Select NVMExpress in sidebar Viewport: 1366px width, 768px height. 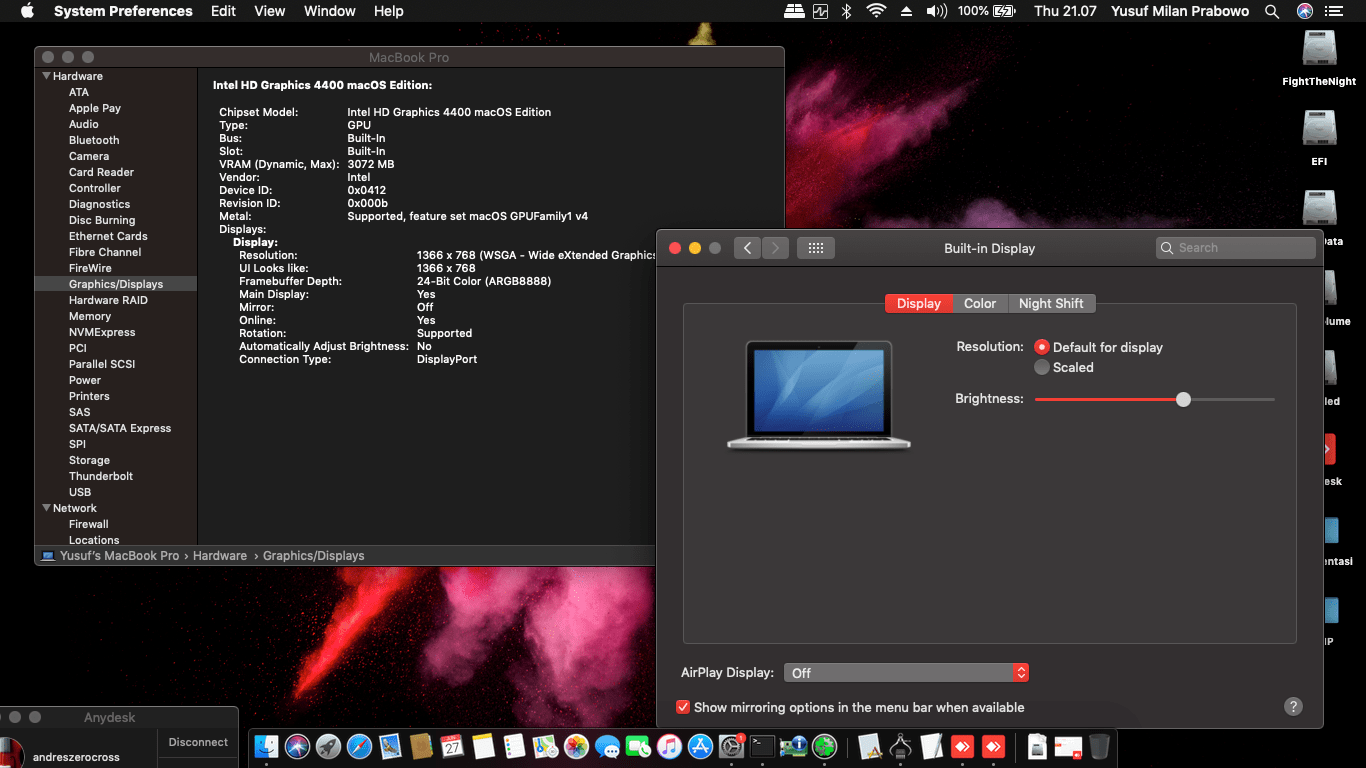pos(102,332)
